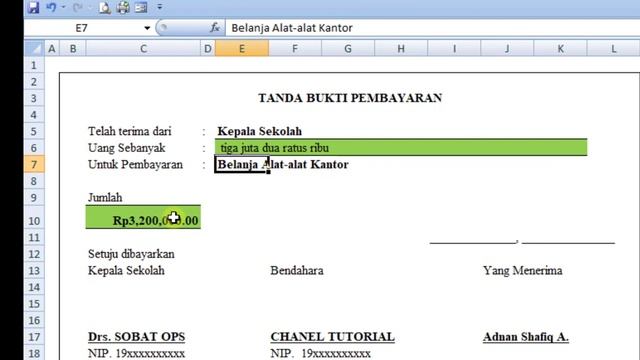Click green cell tiga juta dua ratus ribu
The height and width of the screenshot is (360, 640).
[401, 147]
